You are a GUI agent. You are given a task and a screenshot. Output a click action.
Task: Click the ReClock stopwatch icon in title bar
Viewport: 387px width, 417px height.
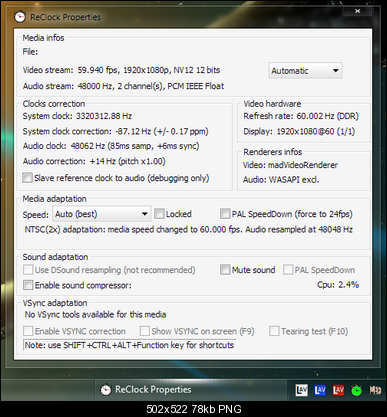[x=20, y=16]
